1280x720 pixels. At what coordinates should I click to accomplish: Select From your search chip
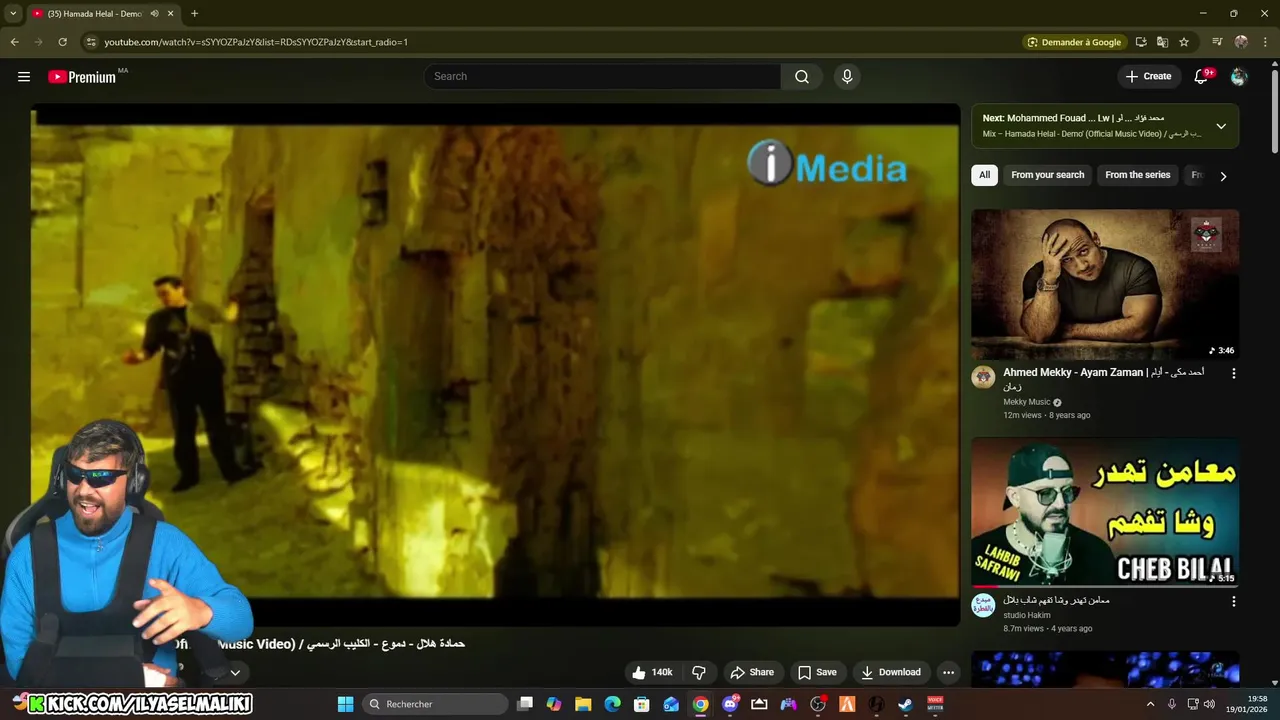click(1047, 175)
